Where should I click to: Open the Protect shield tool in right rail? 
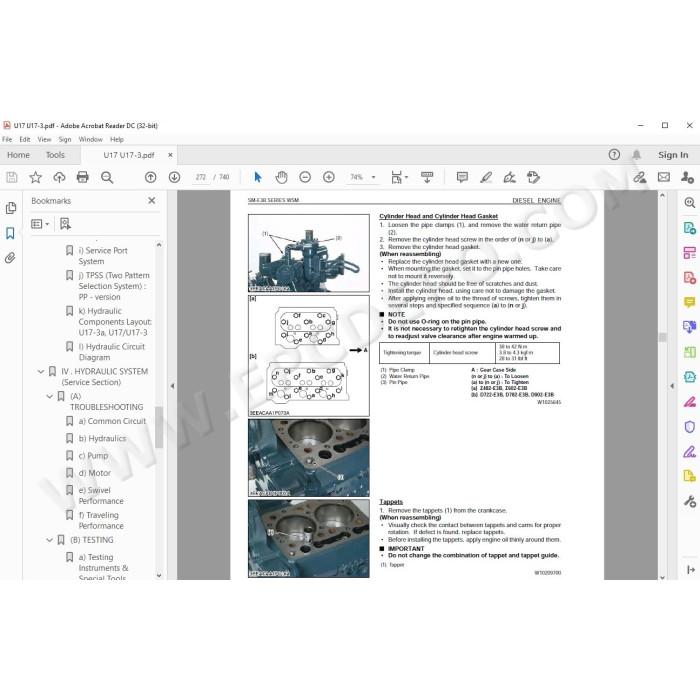pyautogui.click(x=690, y=427)
